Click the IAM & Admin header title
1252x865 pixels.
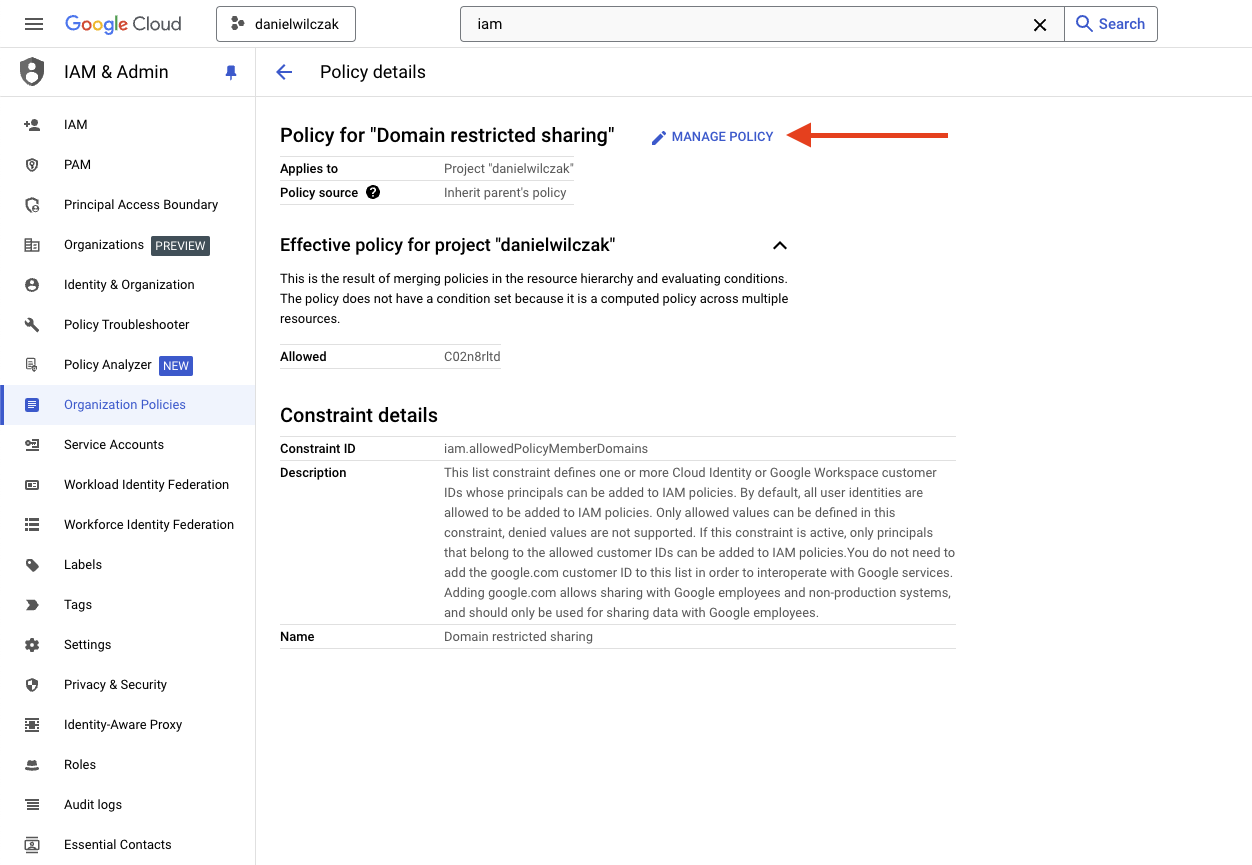coord(116,72)
